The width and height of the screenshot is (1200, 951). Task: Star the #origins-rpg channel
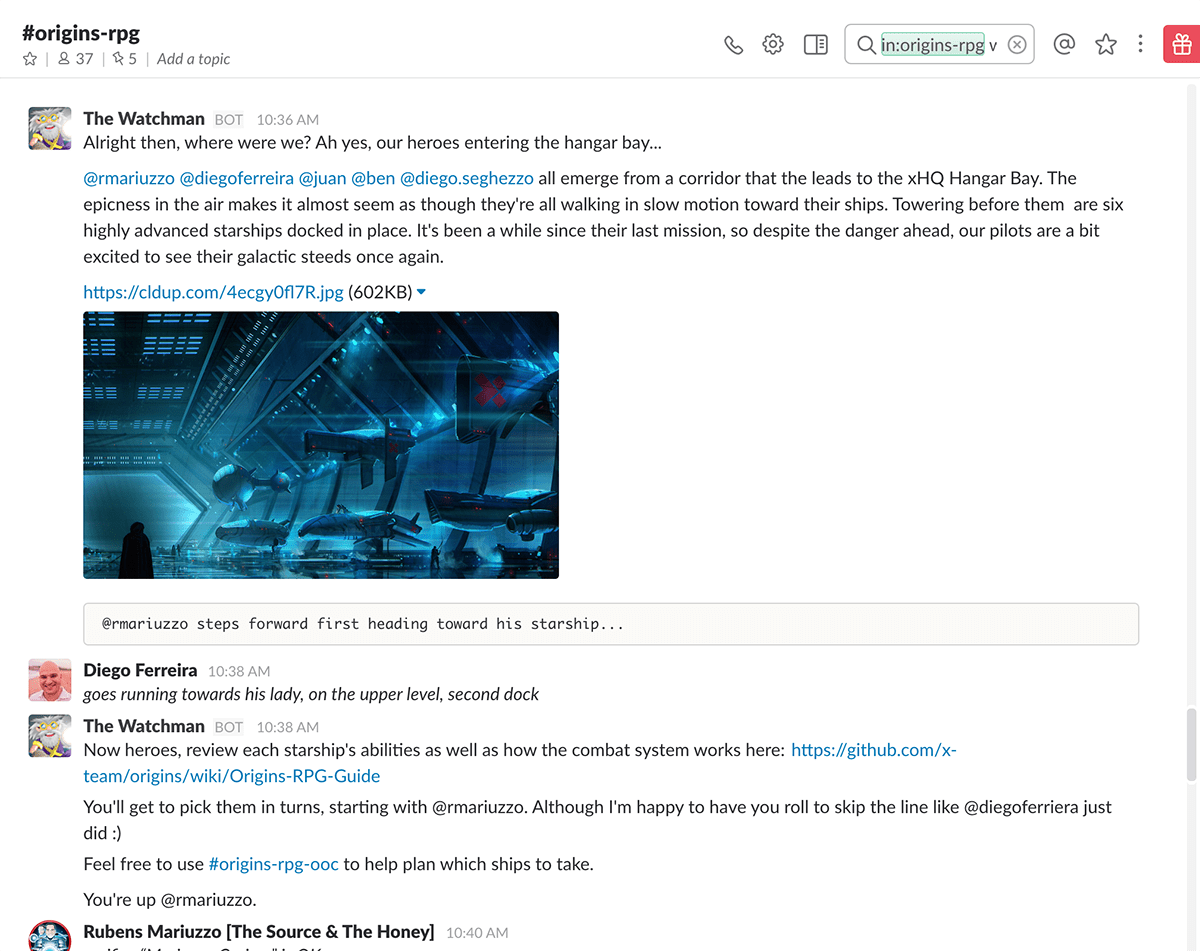(x=30, y=59)
